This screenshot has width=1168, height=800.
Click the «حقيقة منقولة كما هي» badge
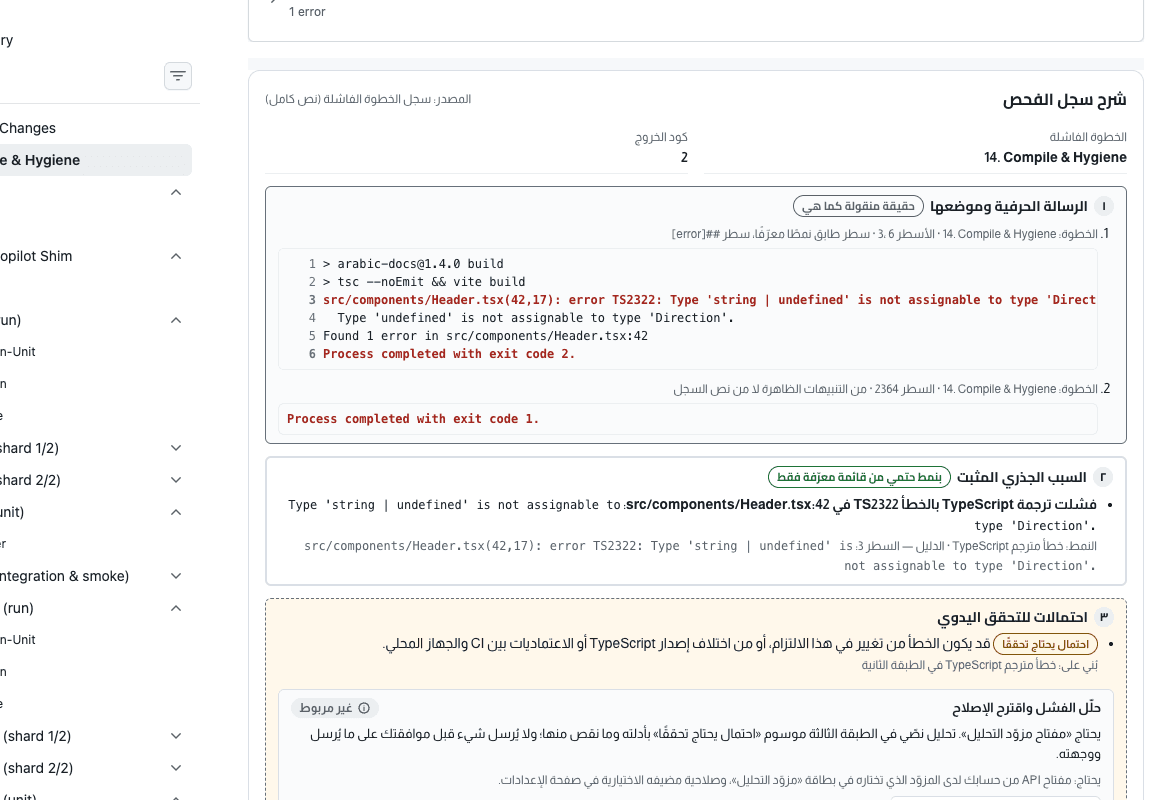858,206
